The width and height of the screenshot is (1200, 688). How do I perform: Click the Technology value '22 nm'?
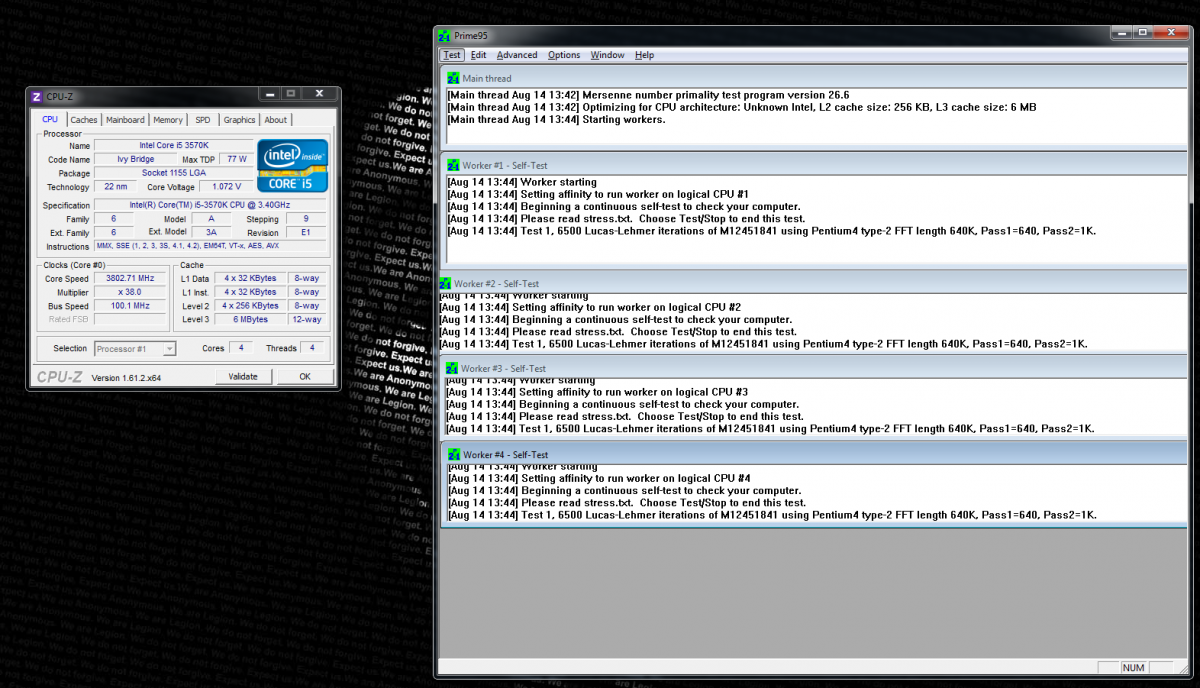tap(115, 187)
